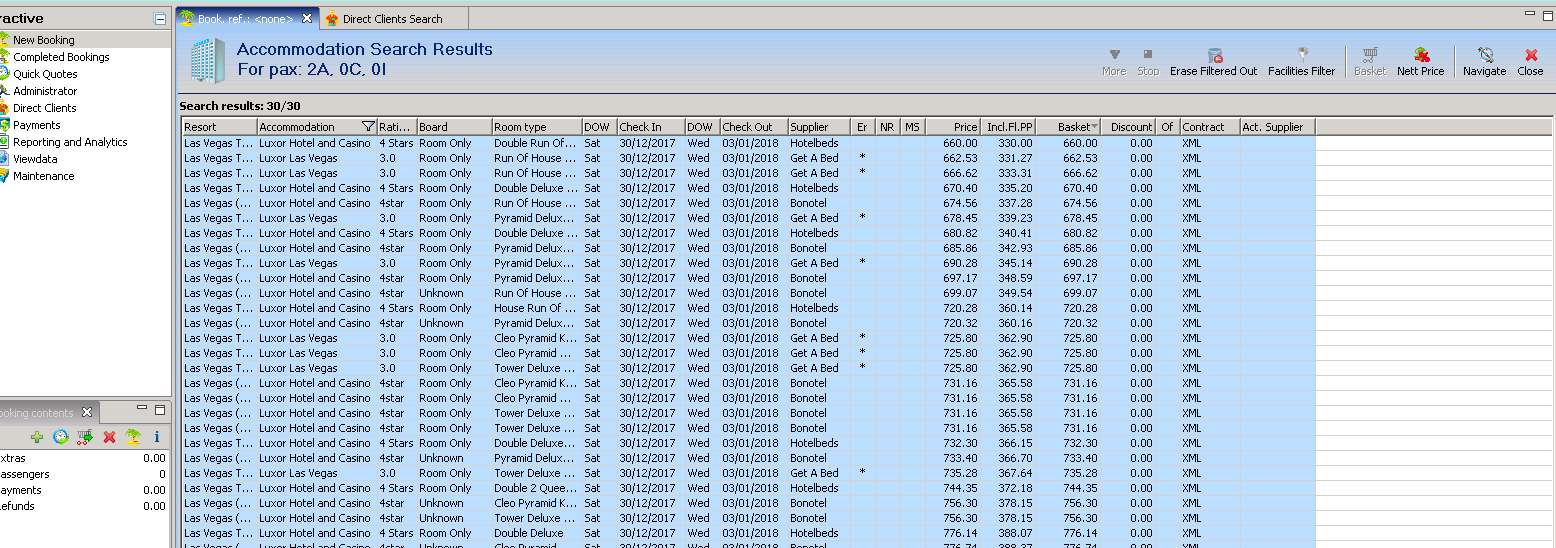The image size is (1556, 548).
Task: Open the Navigate compass tool
Action: (x=1485, y=55)
